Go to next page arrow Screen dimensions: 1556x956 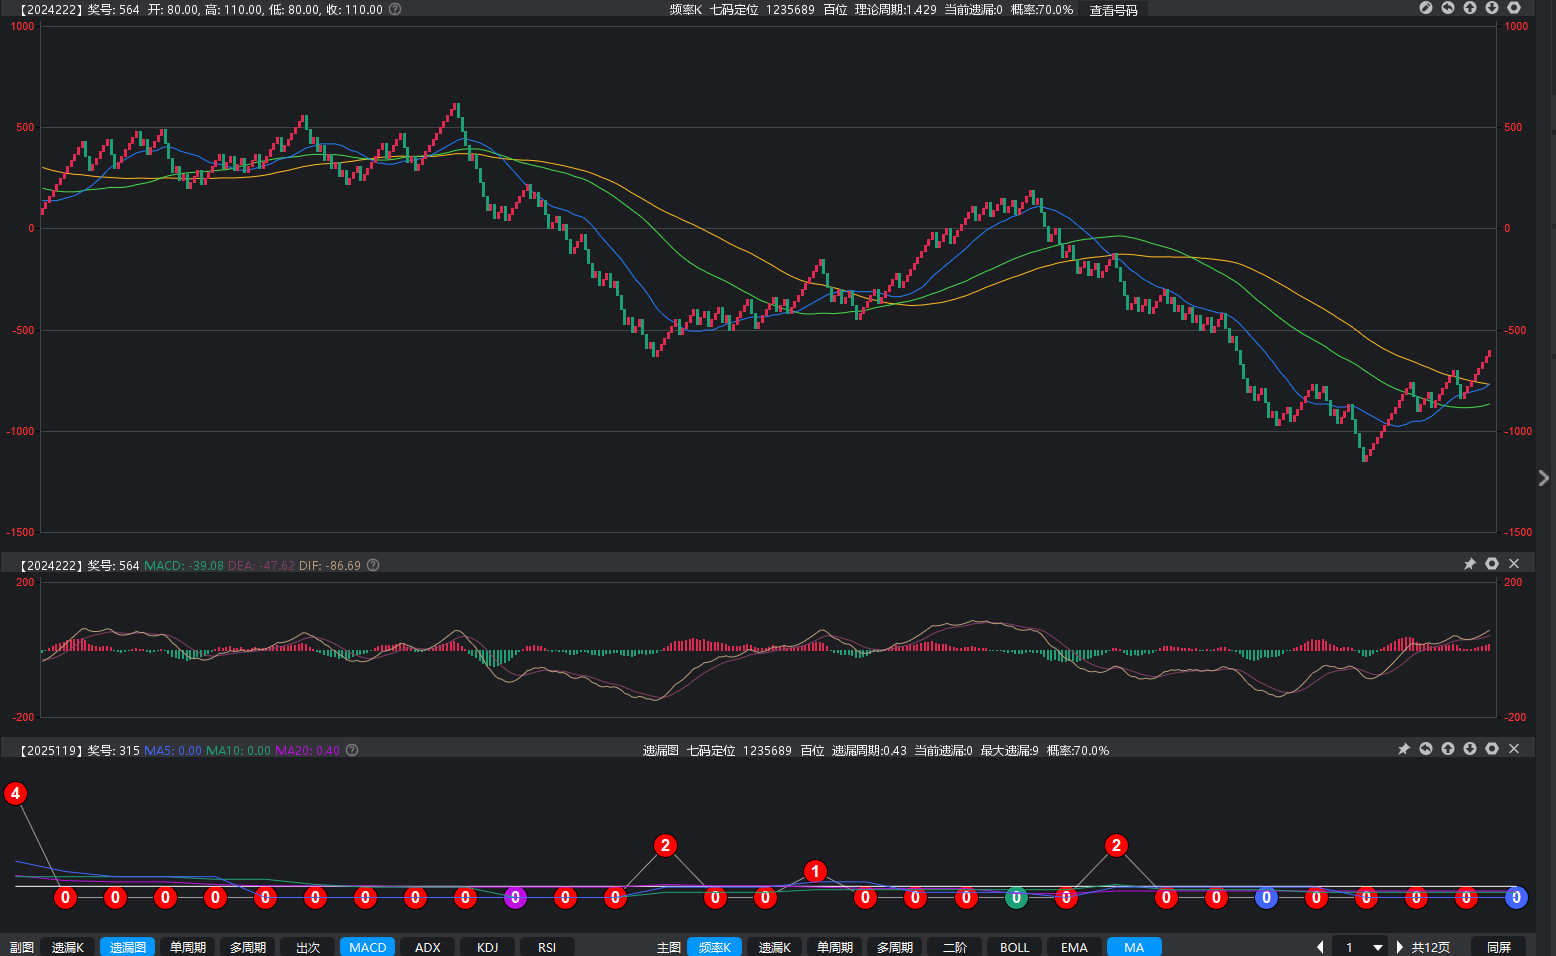[x=1399, y=947]
